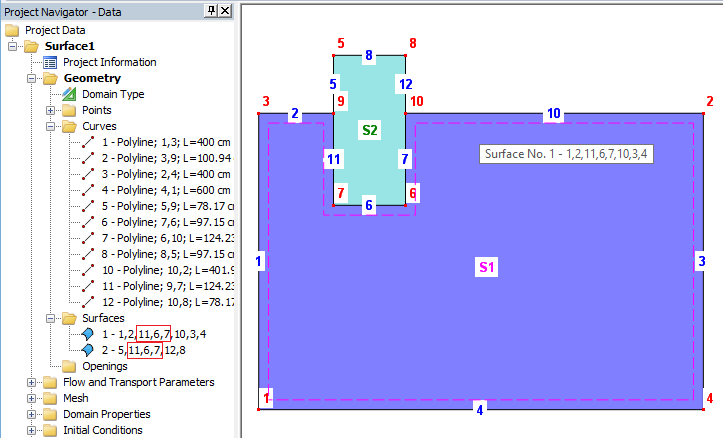Click the S1 surface label in the view
This screenshot has width=723, height=438.
(x=486, y=267)
